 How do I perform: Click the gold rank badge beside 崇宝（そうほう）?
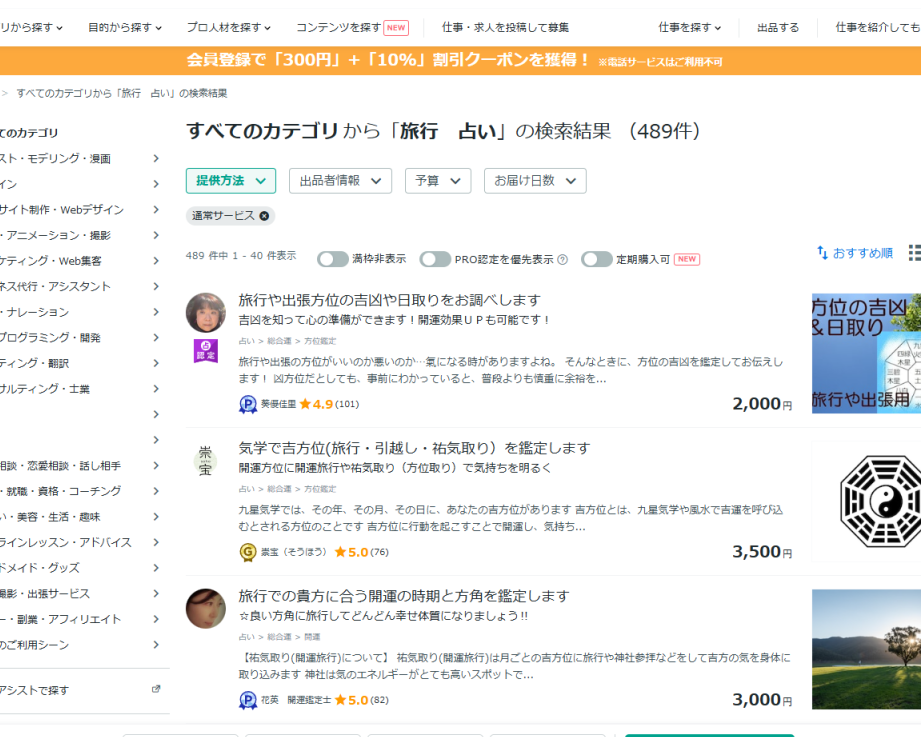(248, 552)
